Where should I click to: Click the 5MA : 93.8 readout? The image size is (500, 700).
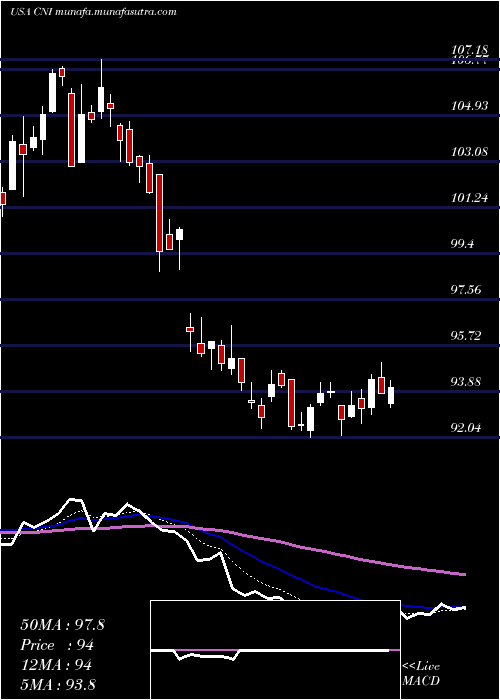tap(58, 685)
